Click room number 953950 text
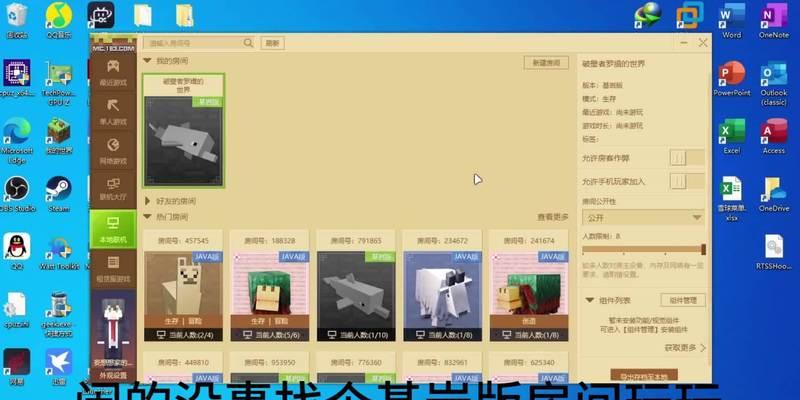 [x=269, y=363]
